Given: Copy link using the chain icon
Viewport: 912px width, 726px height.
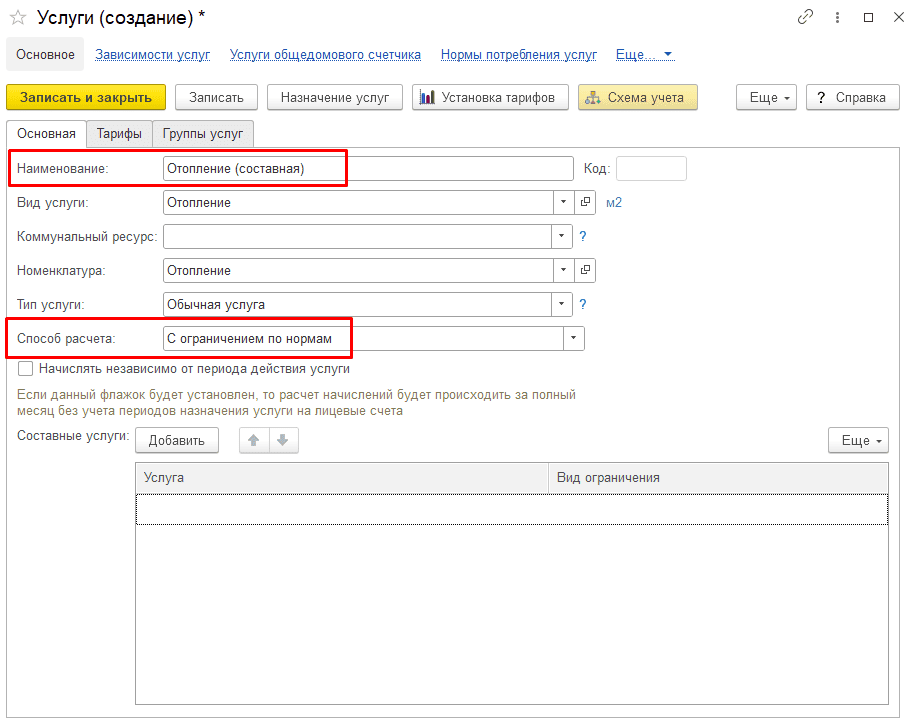Looking at the screenshot, I should coord(805,17).
